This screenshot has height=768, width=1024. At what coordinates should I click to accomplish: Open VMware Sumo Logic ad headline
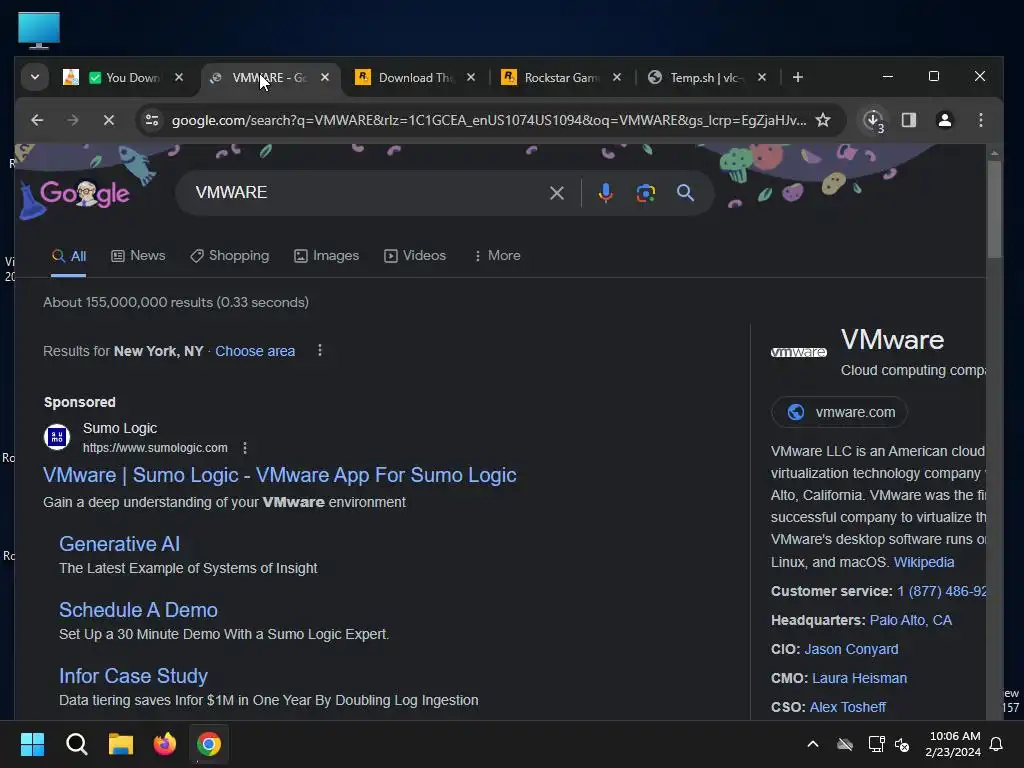pos(280,475)
